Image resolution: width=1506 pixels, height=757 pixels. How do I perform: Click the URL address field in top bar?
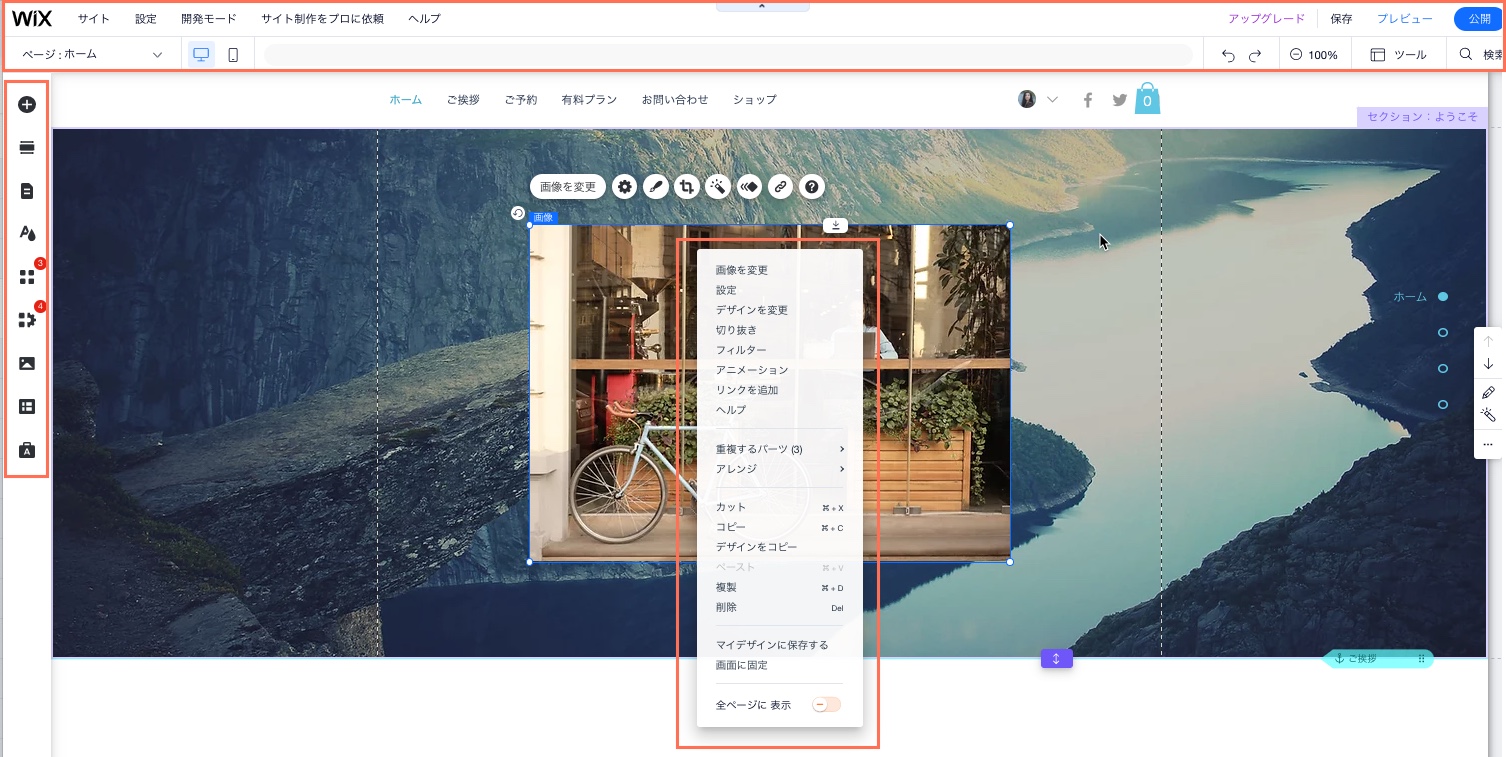(x=729, y=55)
